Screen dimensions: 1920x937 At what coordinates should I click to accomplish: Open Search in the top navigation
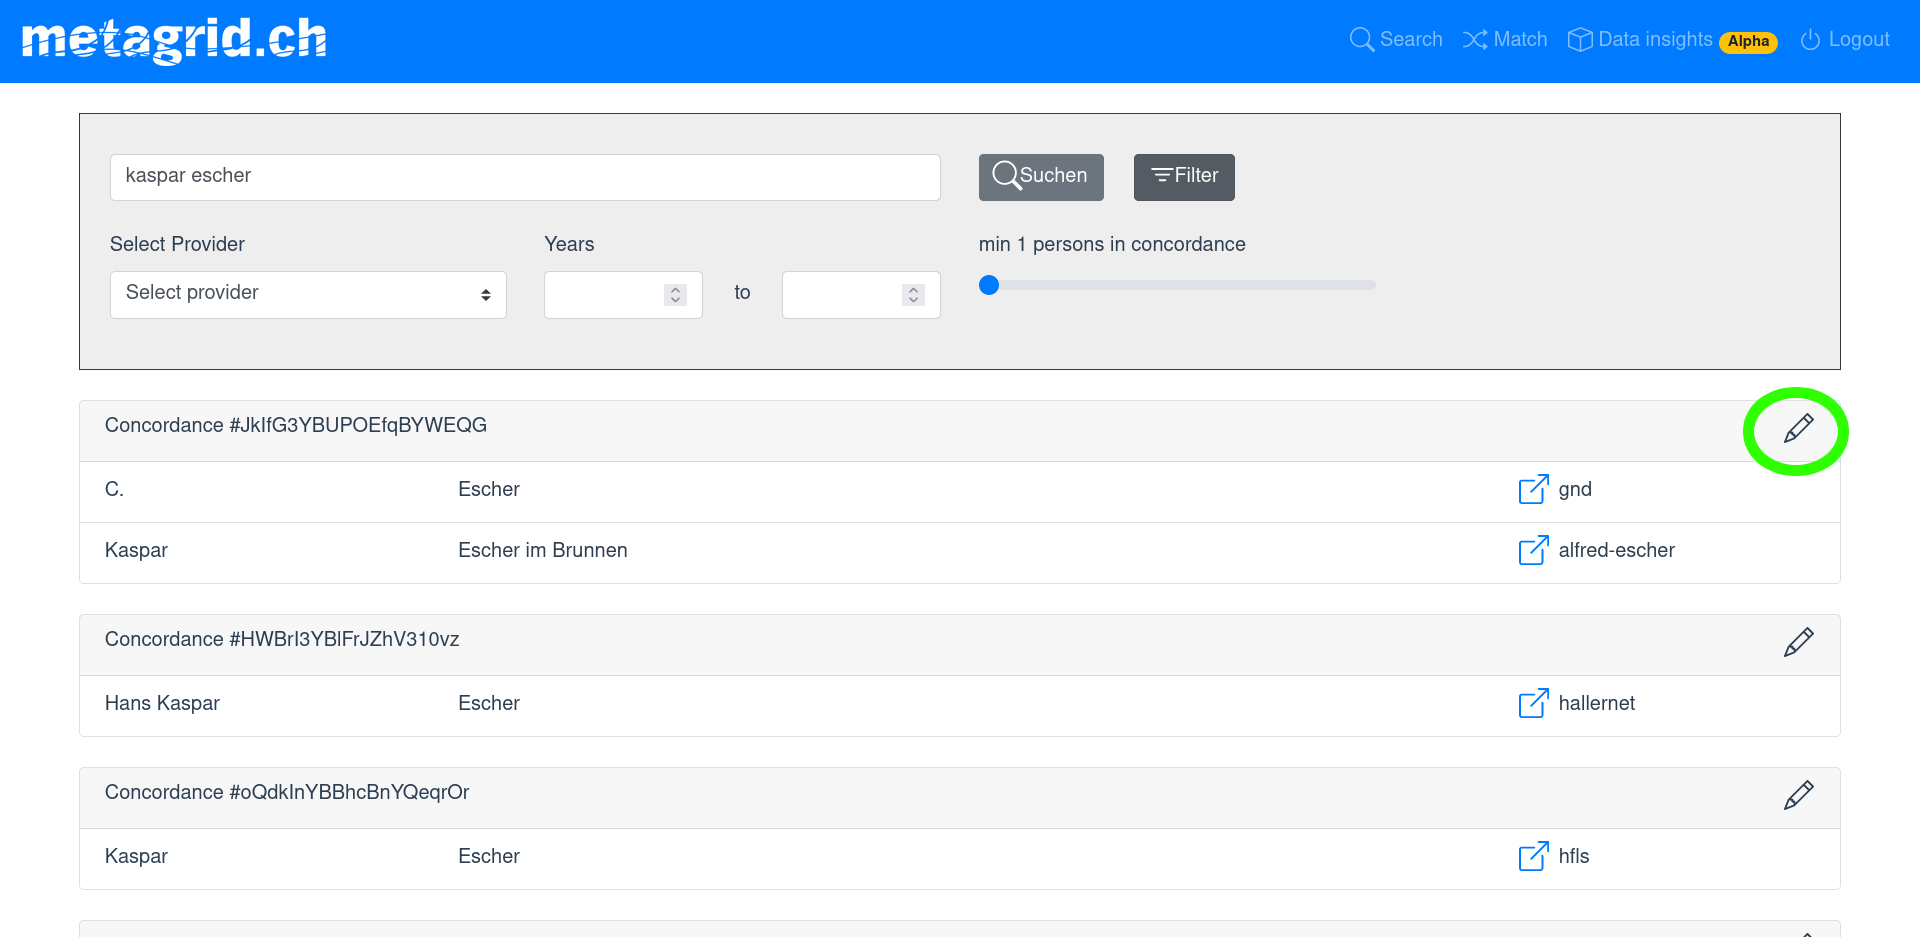tap(1396, 40)
